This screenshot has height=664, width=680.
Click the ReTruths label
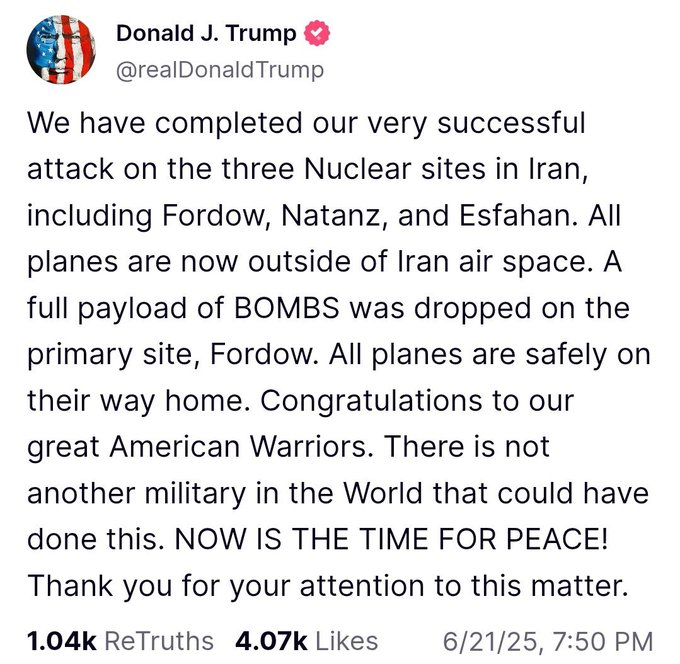coord(160,640)
